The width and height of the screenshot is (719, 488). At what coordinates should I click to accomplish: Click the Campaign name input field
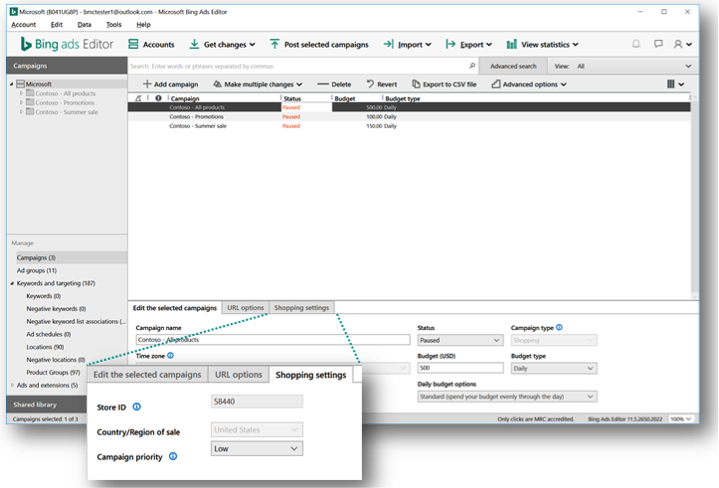273,340
